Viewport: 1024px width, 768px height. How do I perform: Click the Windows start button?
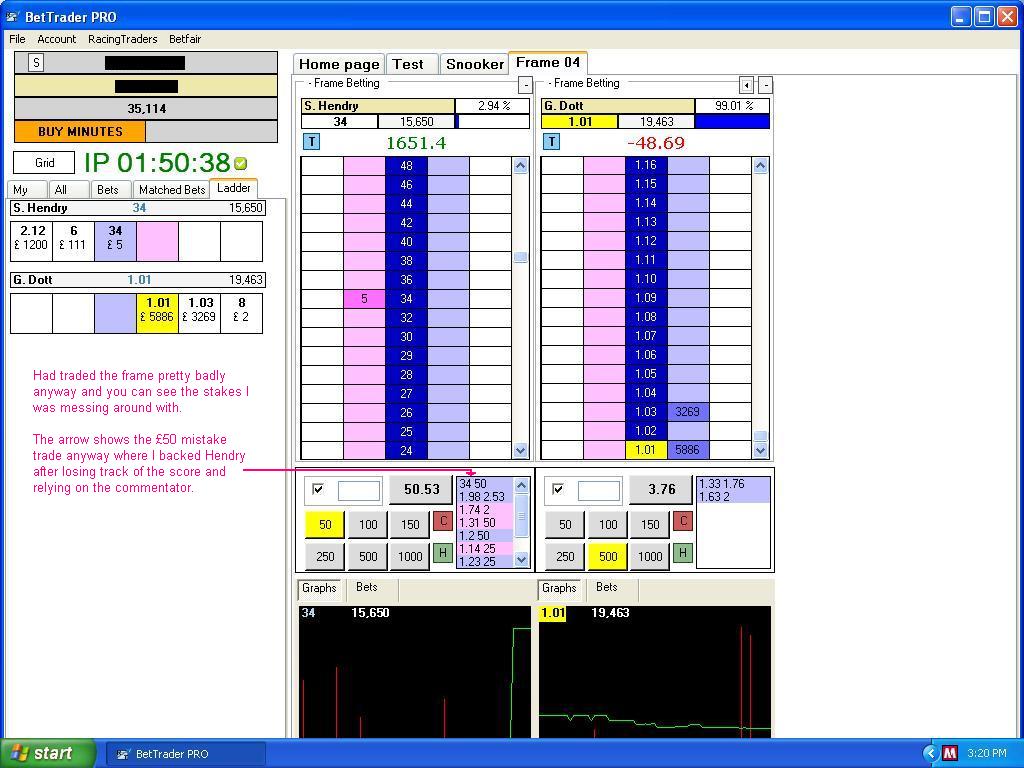pyautogui.click(x=47, y=754)
